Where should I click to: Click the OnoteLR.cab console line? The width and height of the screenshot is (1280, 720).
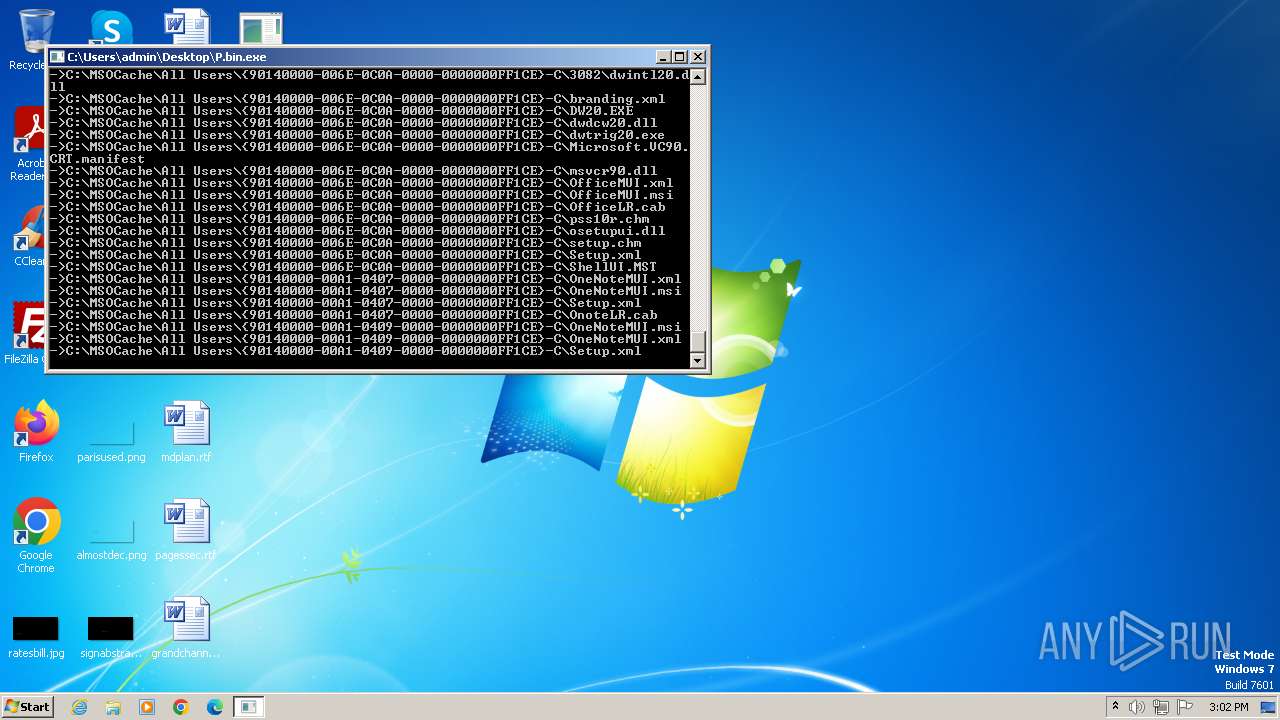coord(354,315)
